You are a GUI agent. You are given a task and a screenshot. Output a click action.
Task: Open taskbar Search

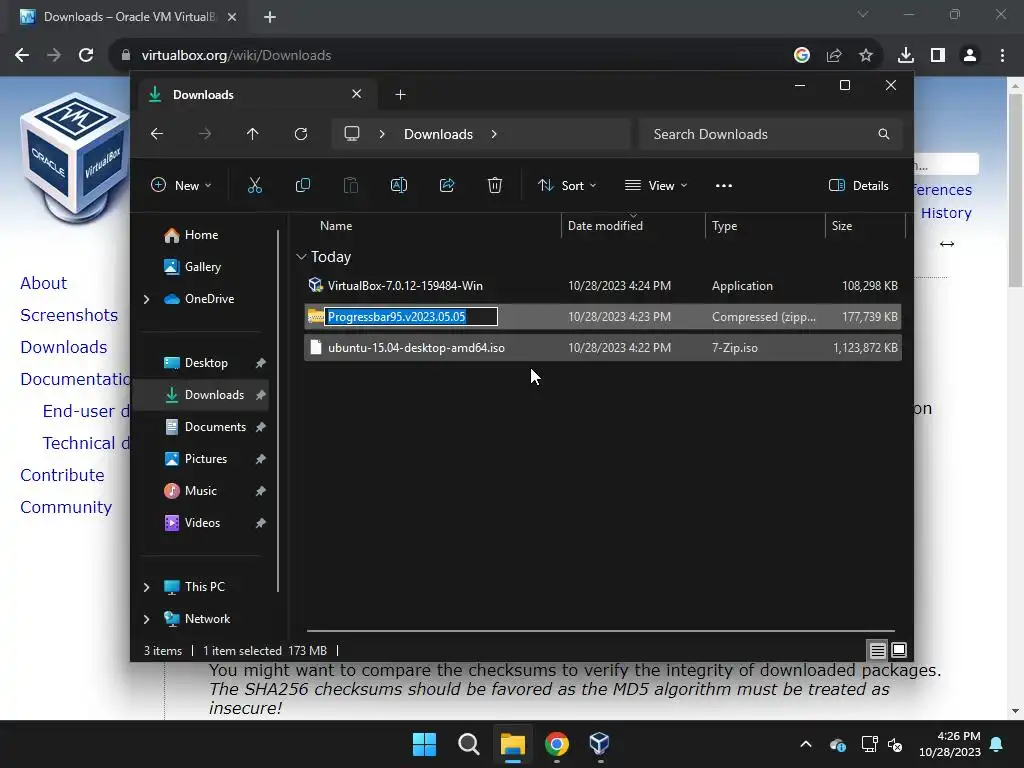point(468,744)
